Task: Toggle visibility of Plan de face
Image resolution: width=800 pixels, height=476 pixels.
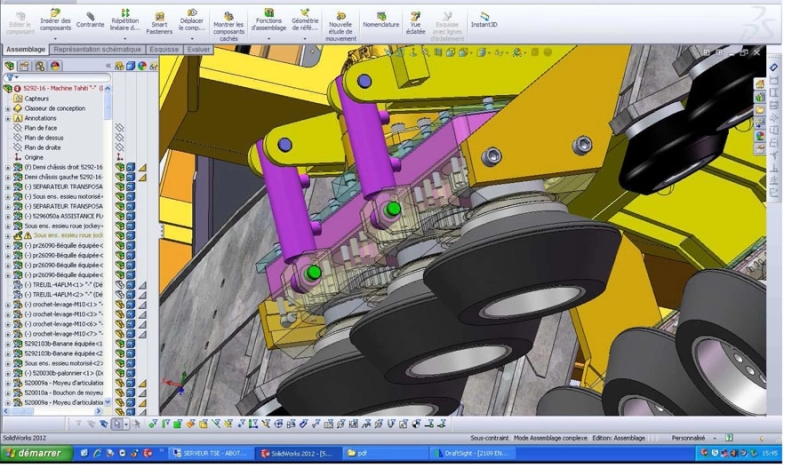Action: pos(119,128)
